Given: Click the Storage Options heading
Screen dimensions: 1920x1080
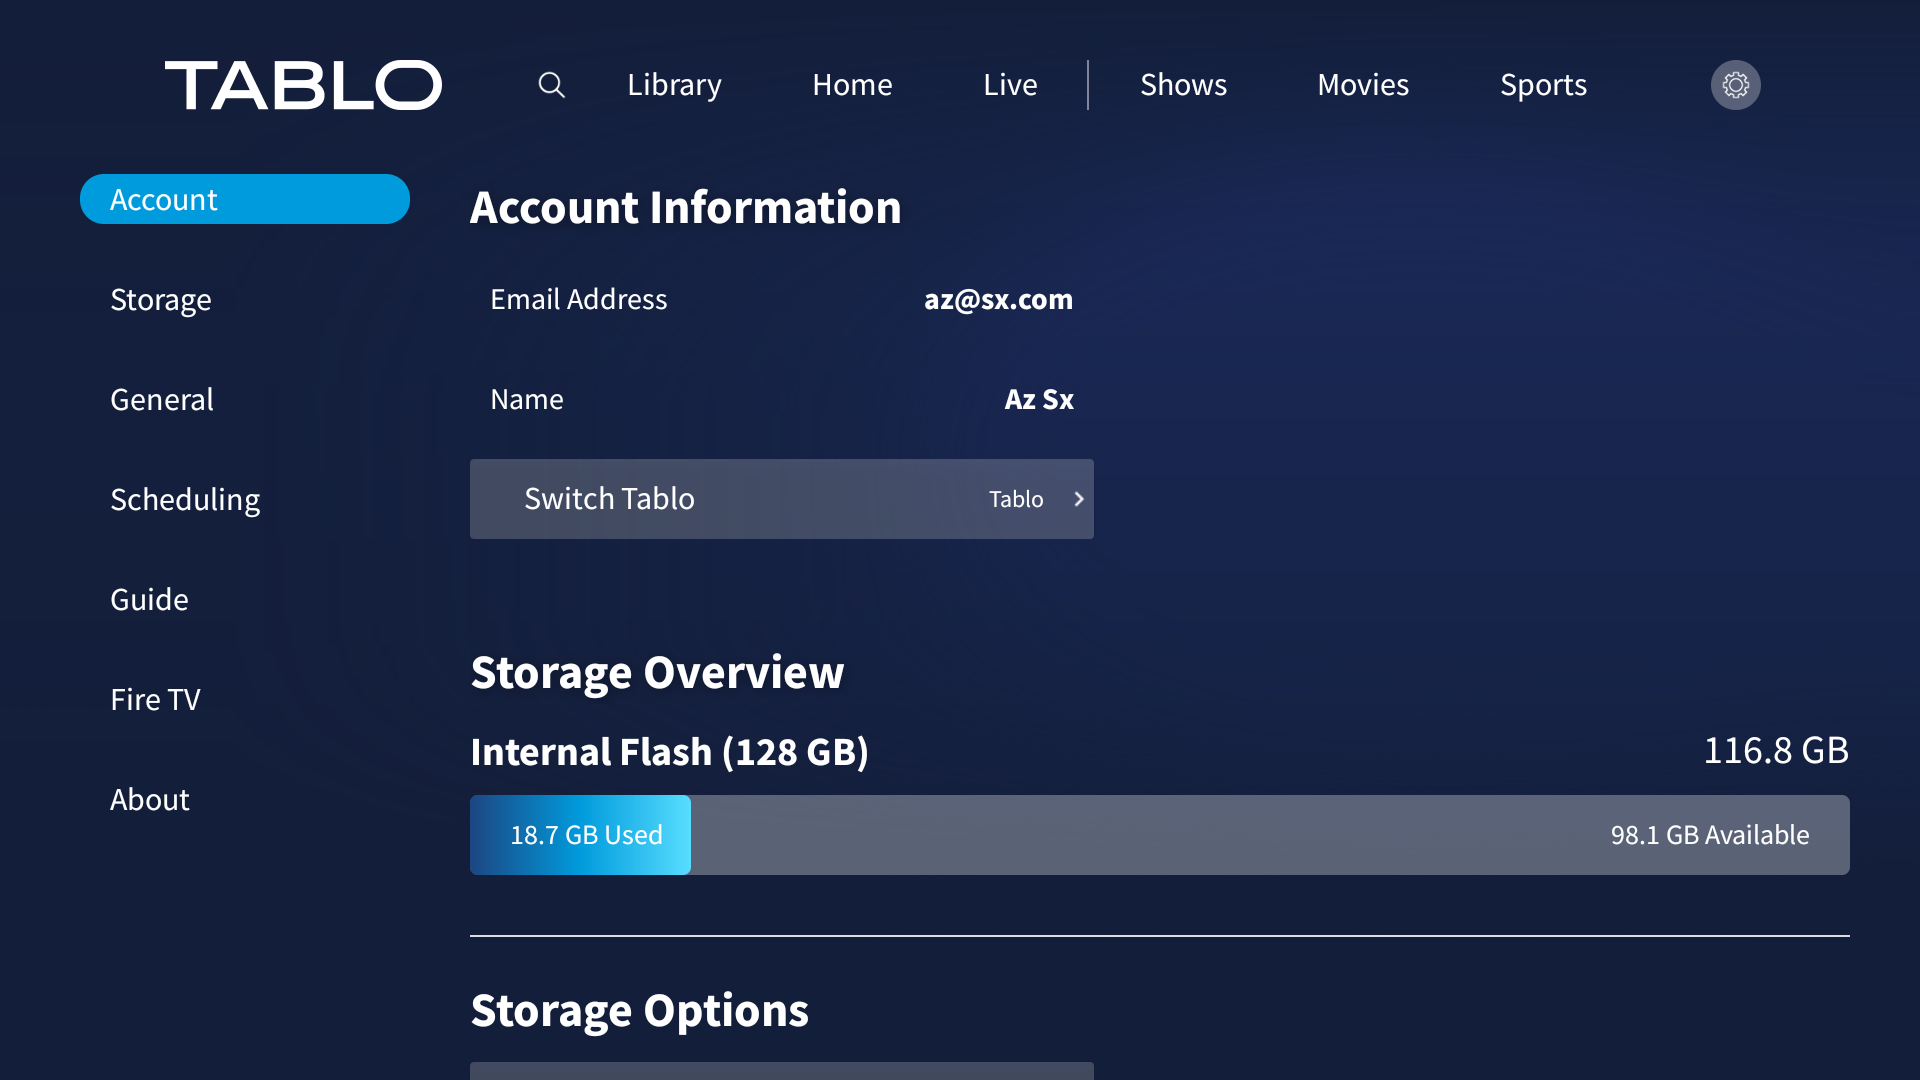Looking at the screenshot, I should 639,1010.
